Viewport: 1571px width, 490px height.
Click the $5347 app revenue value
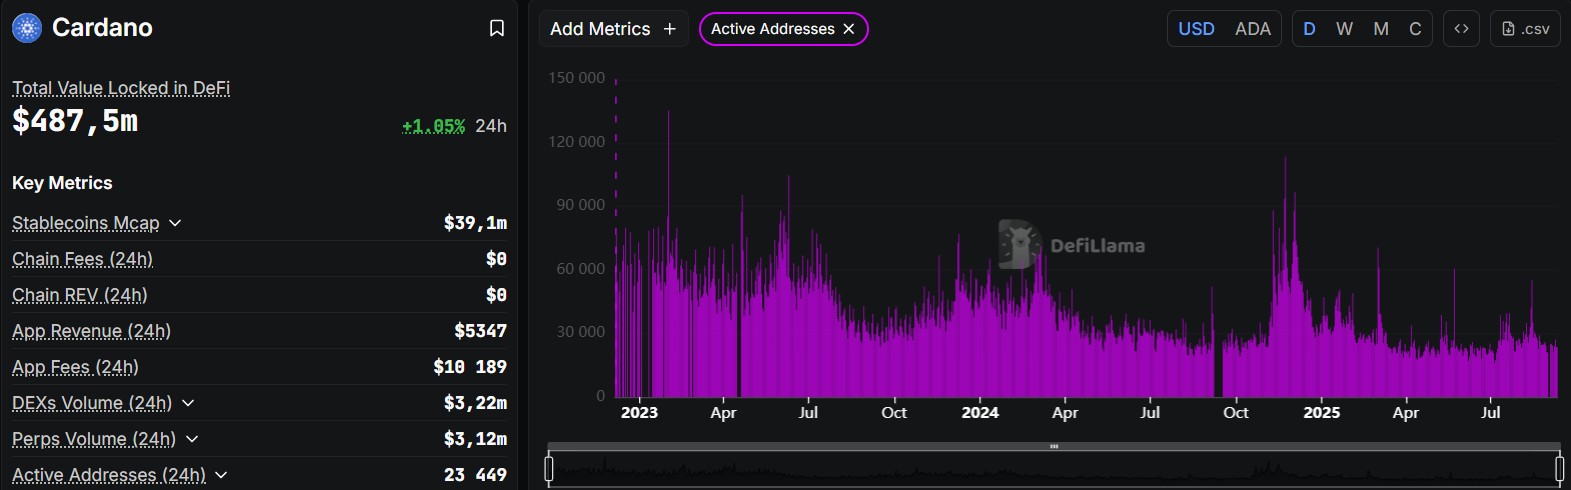coord(480,331)
